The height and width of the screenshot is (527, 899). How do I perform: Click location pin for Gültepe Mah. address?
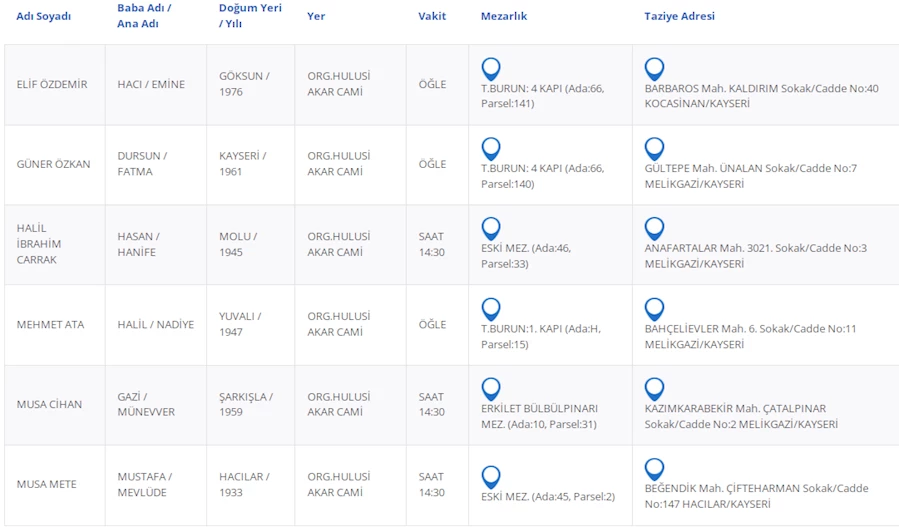(x=654, y=149)
